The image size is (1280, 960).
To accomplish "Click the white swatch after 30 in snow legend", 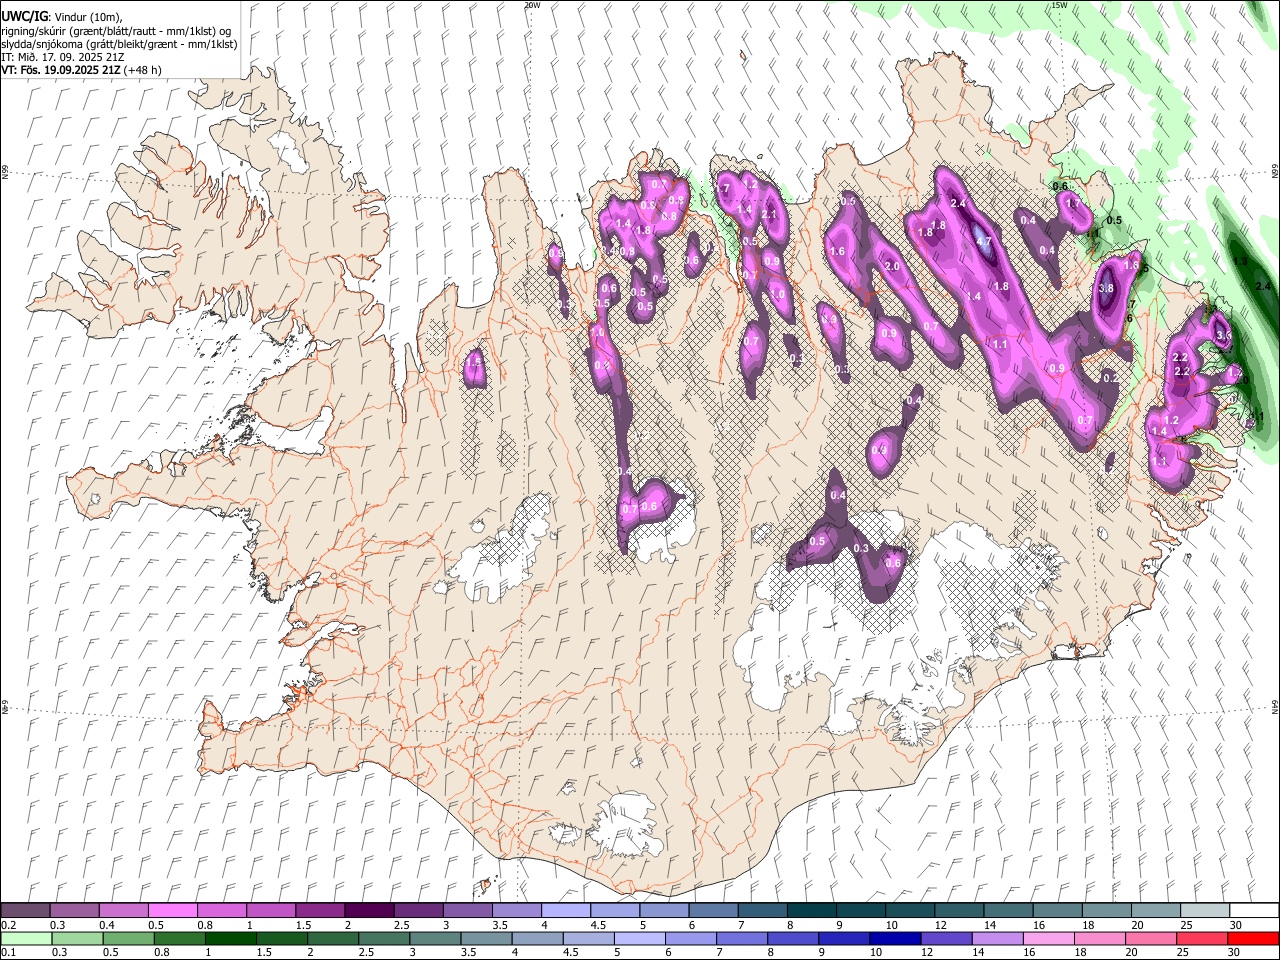I will coord(1254,911).
